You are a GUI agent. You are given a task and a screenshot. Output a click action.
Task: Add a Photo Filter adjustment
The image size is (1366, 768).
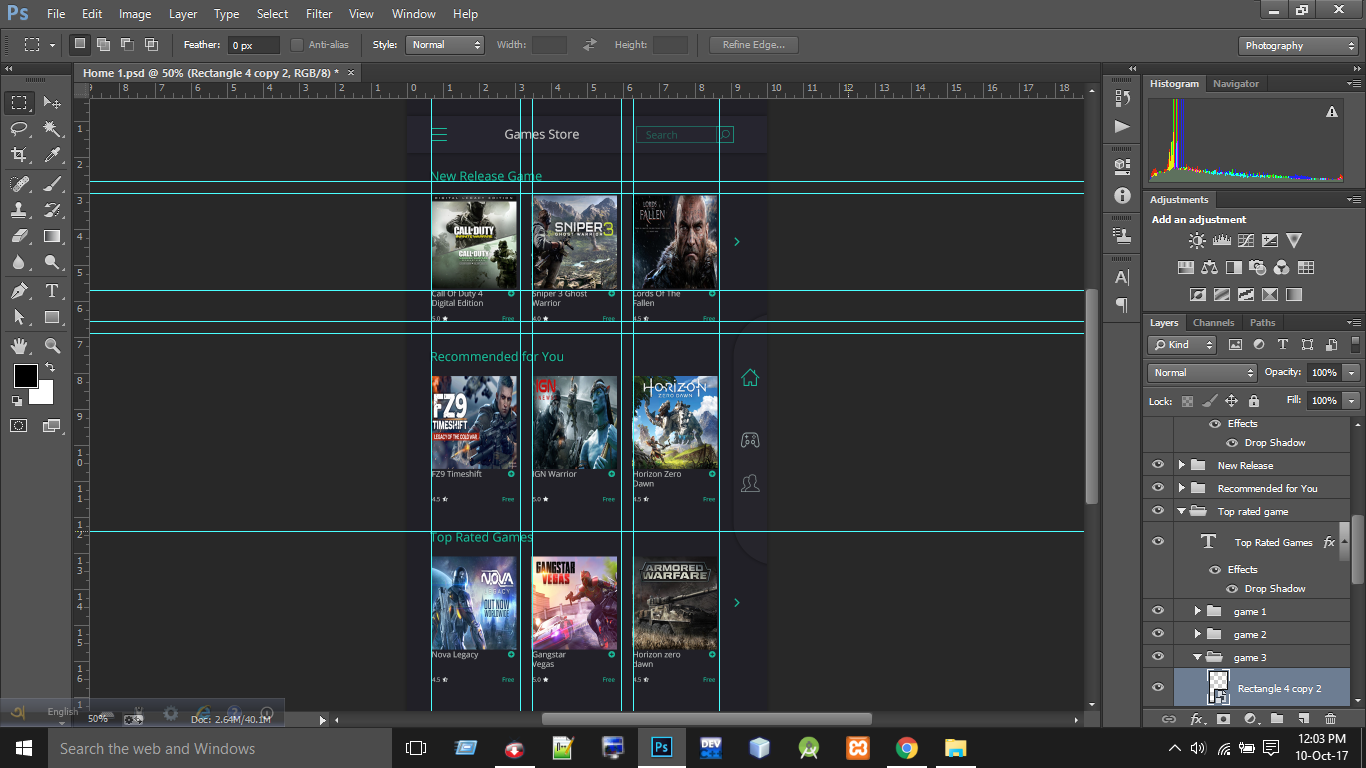pos(1258,268)
